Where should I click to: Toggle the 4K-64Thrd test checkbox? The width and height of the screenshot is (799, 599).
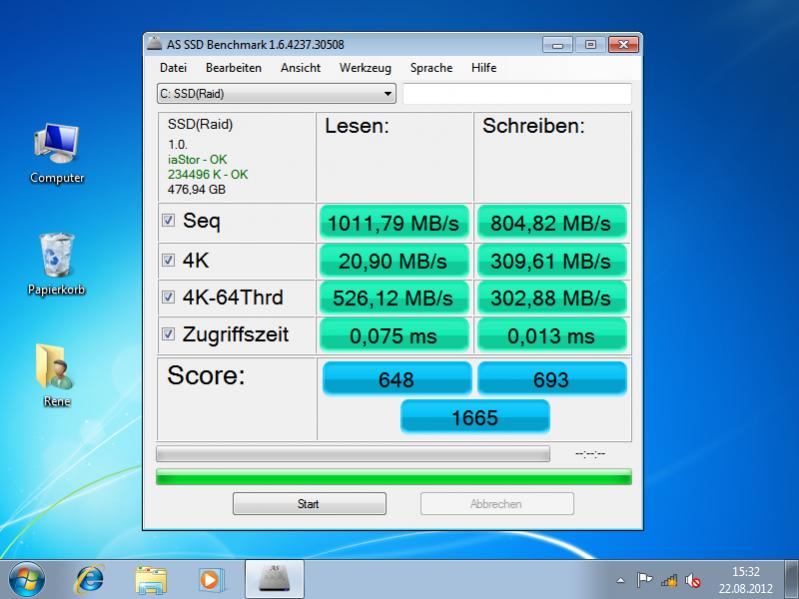(x=168, y=296)
